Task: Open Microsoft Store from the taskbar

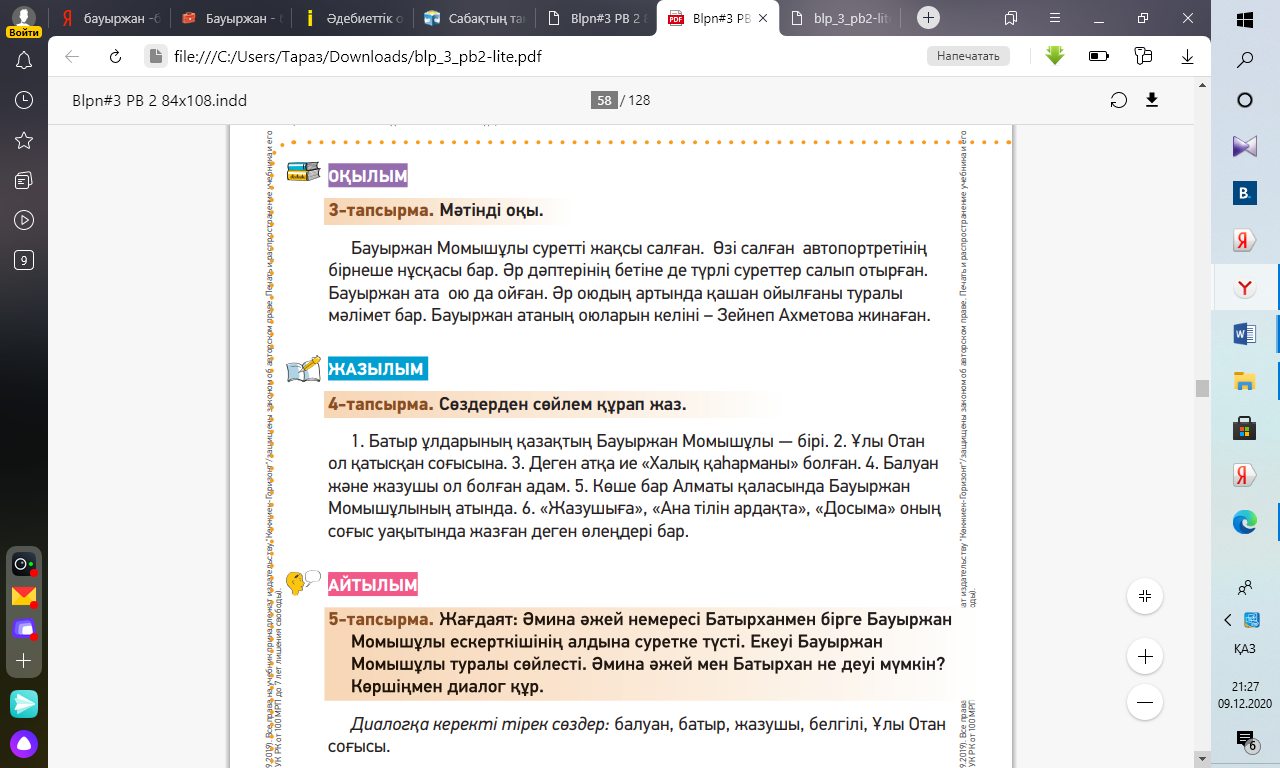Action: click(x=1245, y=428)
